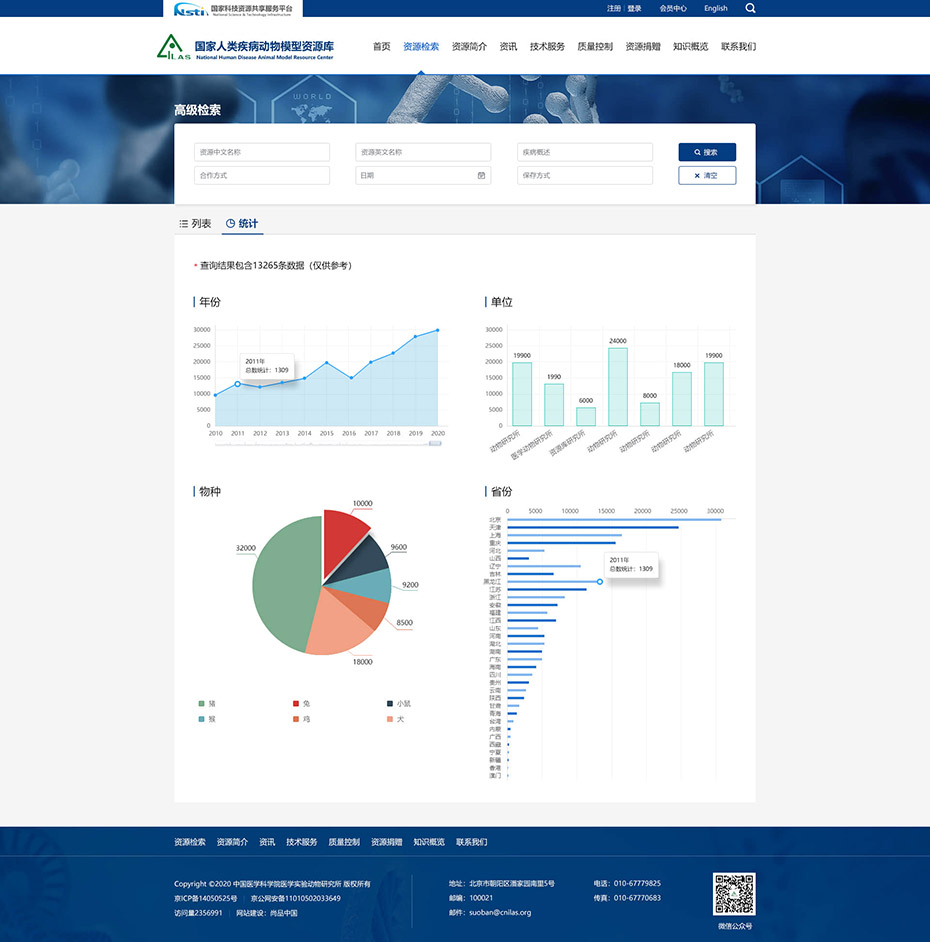Open the 合作方式 dropdown field
This screenshot has width=930, height=942.
[x=261, y=176]
